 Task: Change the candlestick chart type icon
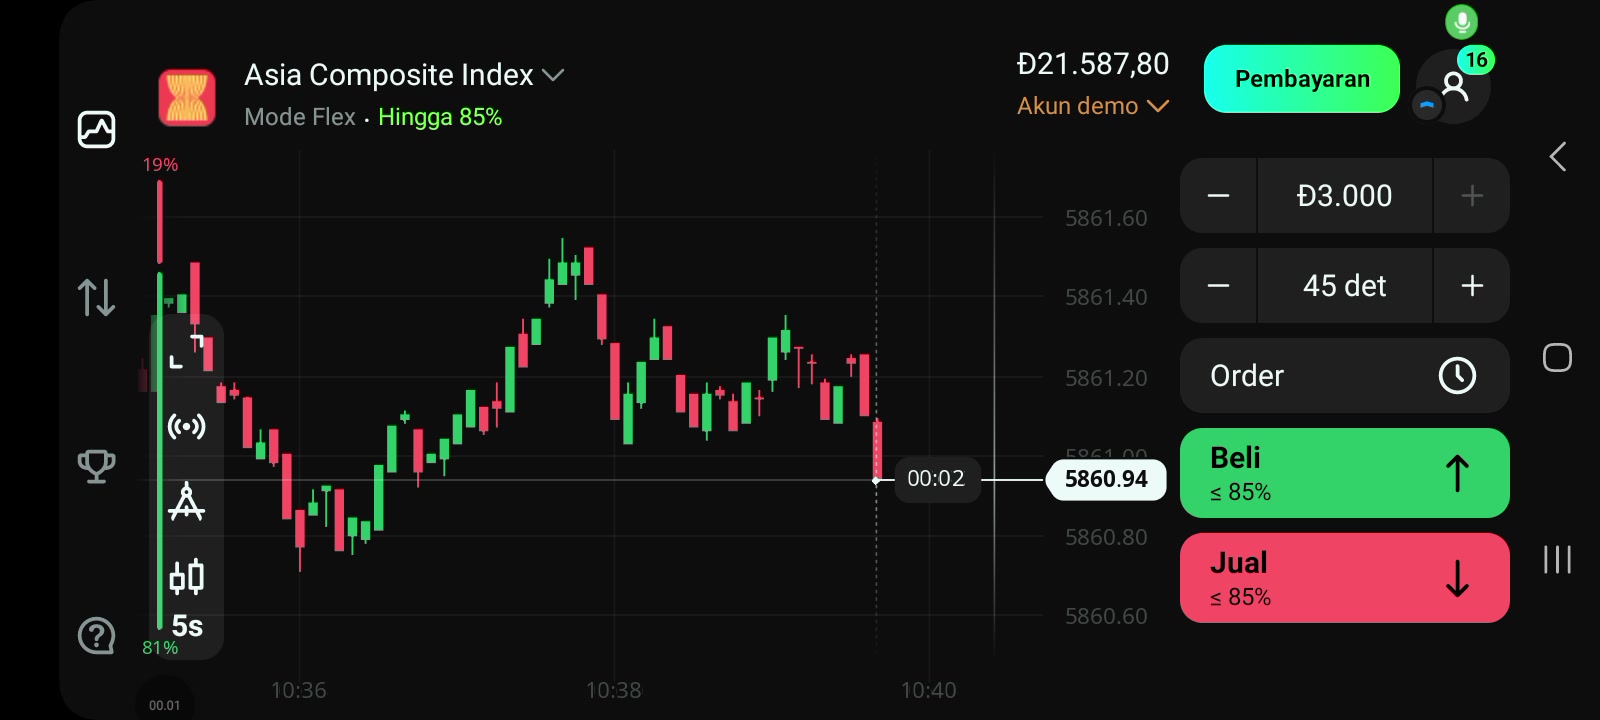pos(186,577)
